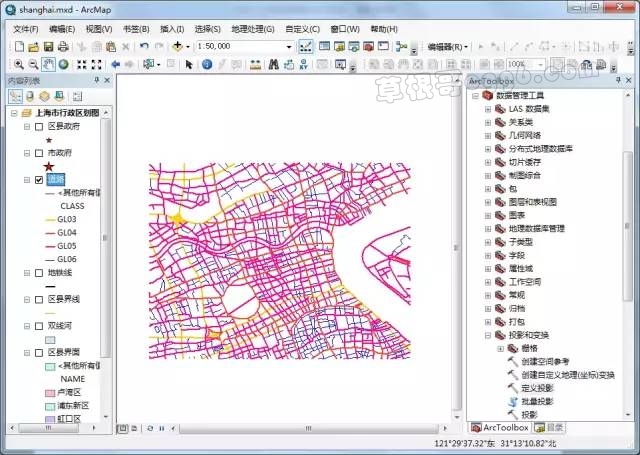Undo the last action
Screen dimensions: 640x455
[144, 47]
